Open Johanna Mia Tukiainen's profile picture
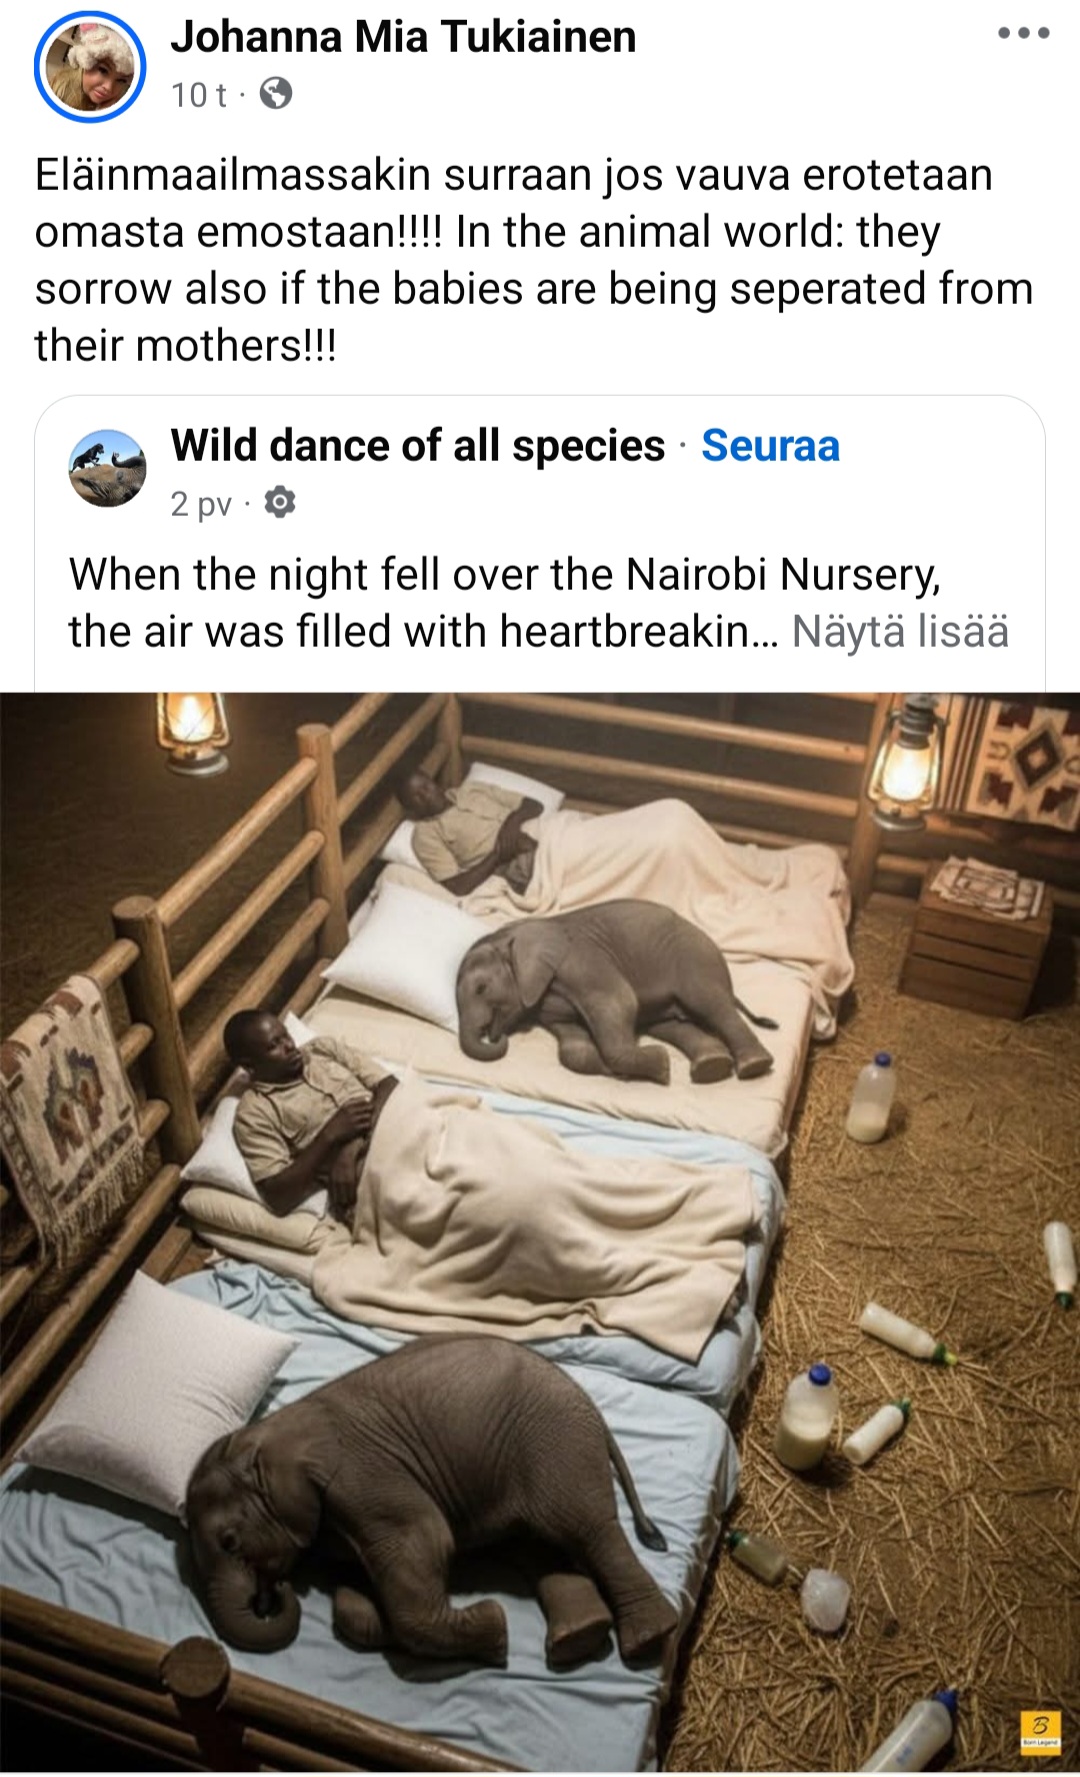The height and width of the screenshot is (1777, 1080). click(x=90, y=66)
